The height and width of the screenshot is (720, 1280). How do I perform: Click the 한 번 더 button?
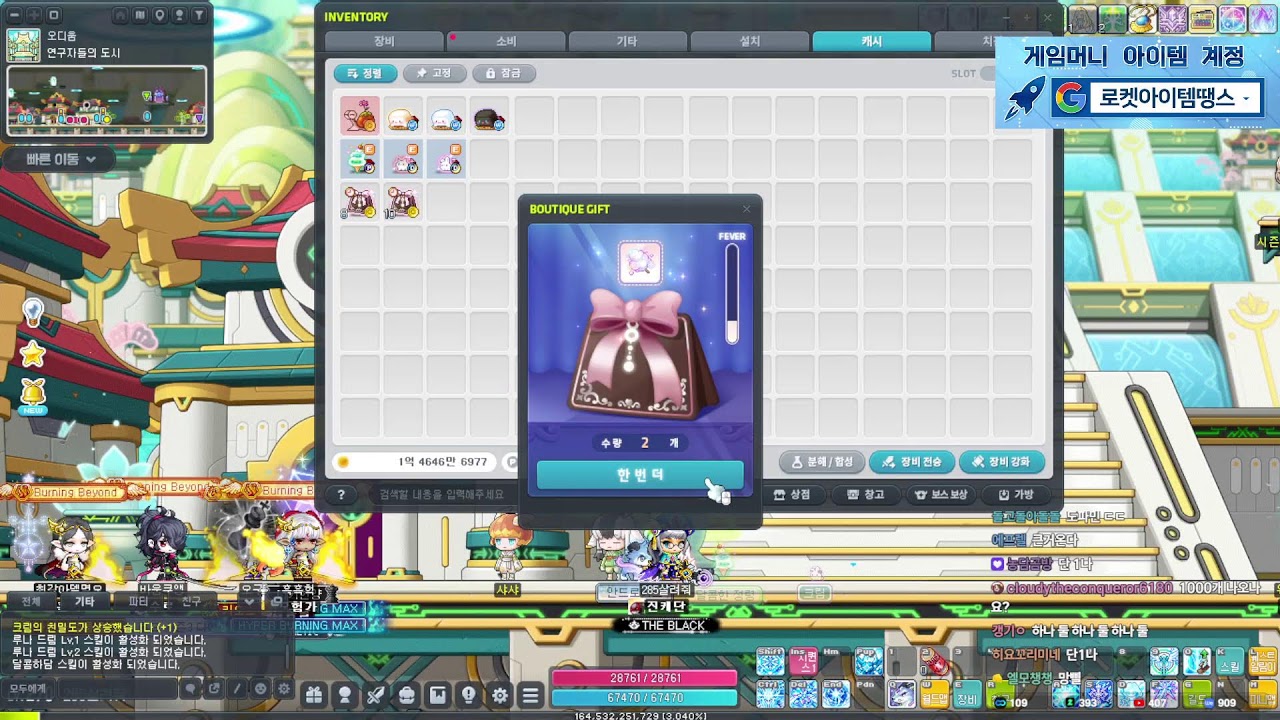point(640,475)
